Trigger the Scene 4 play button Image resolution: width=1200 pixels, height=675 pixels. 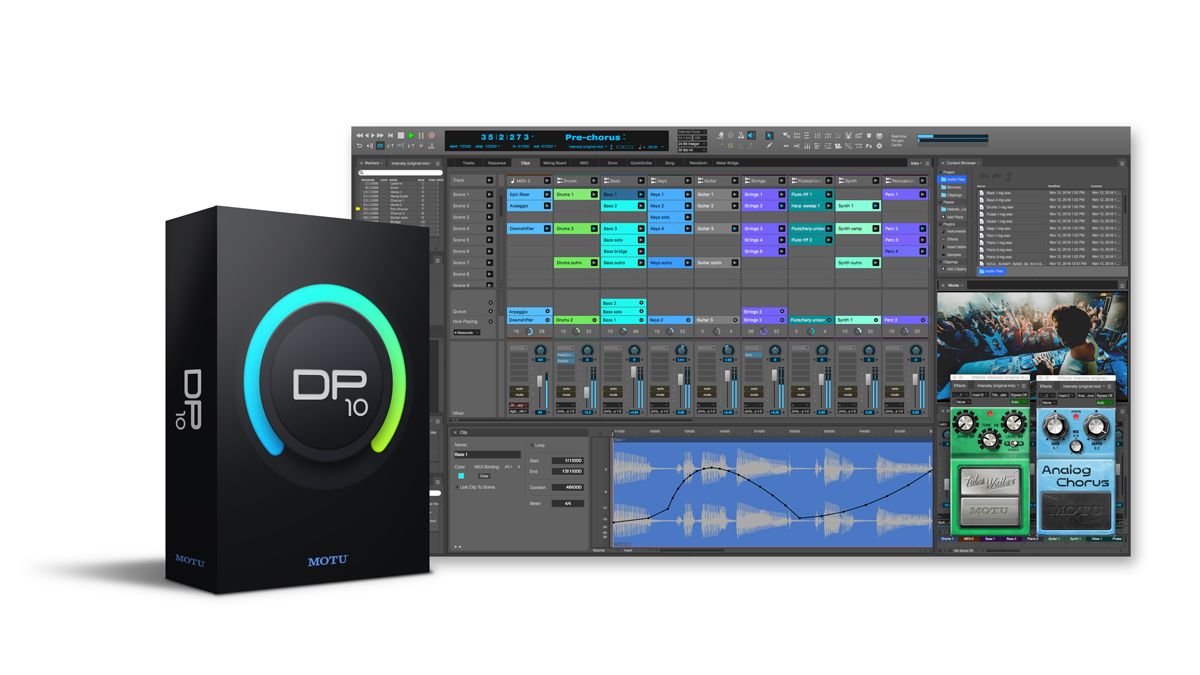pyautogui.click(x=490, y=228)
